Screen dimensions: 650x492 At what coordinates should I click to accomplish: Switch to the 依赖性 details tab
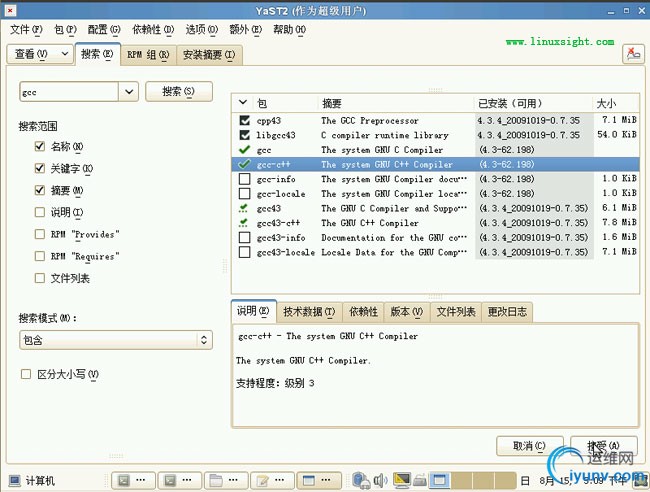[364, 312]
